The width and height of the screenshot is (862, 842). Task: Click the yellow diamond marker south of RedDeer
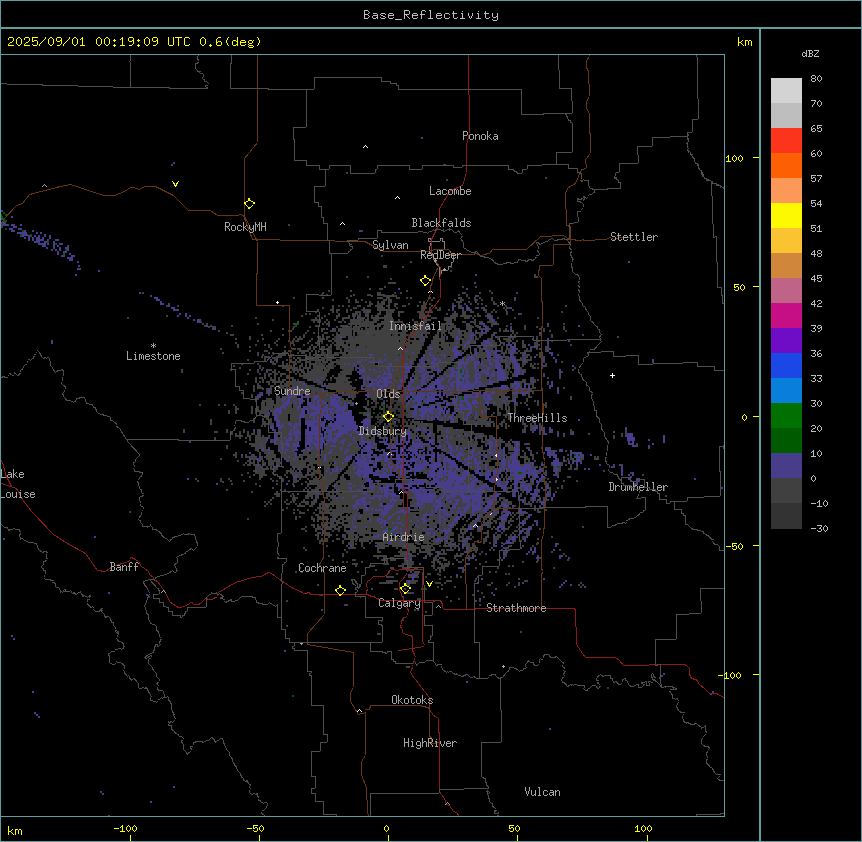point(425,281)
